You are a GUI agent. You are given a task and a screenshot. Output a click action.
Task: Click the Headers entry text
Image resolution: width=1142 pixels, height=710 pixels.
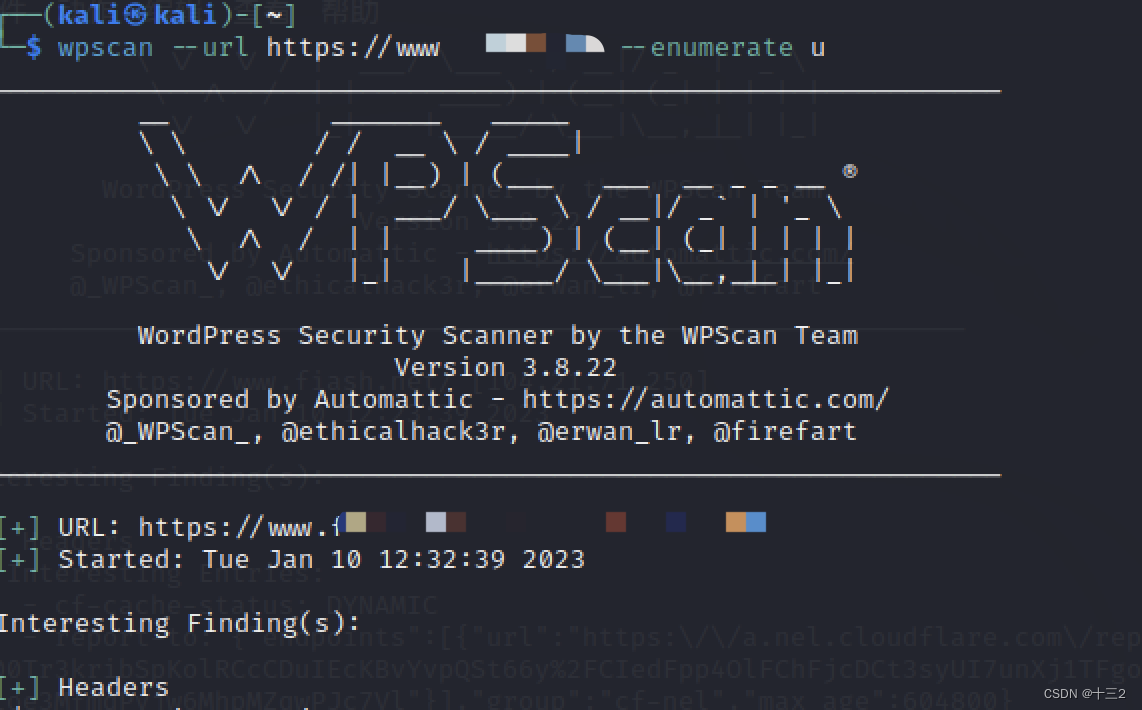(x=113, y=687)
